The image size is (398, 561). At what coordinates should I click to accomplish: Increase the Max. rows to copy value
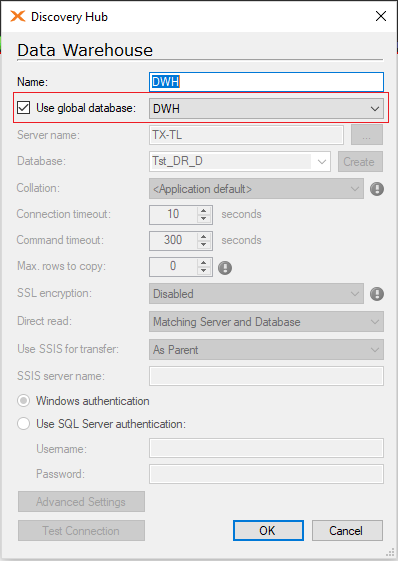204,263
